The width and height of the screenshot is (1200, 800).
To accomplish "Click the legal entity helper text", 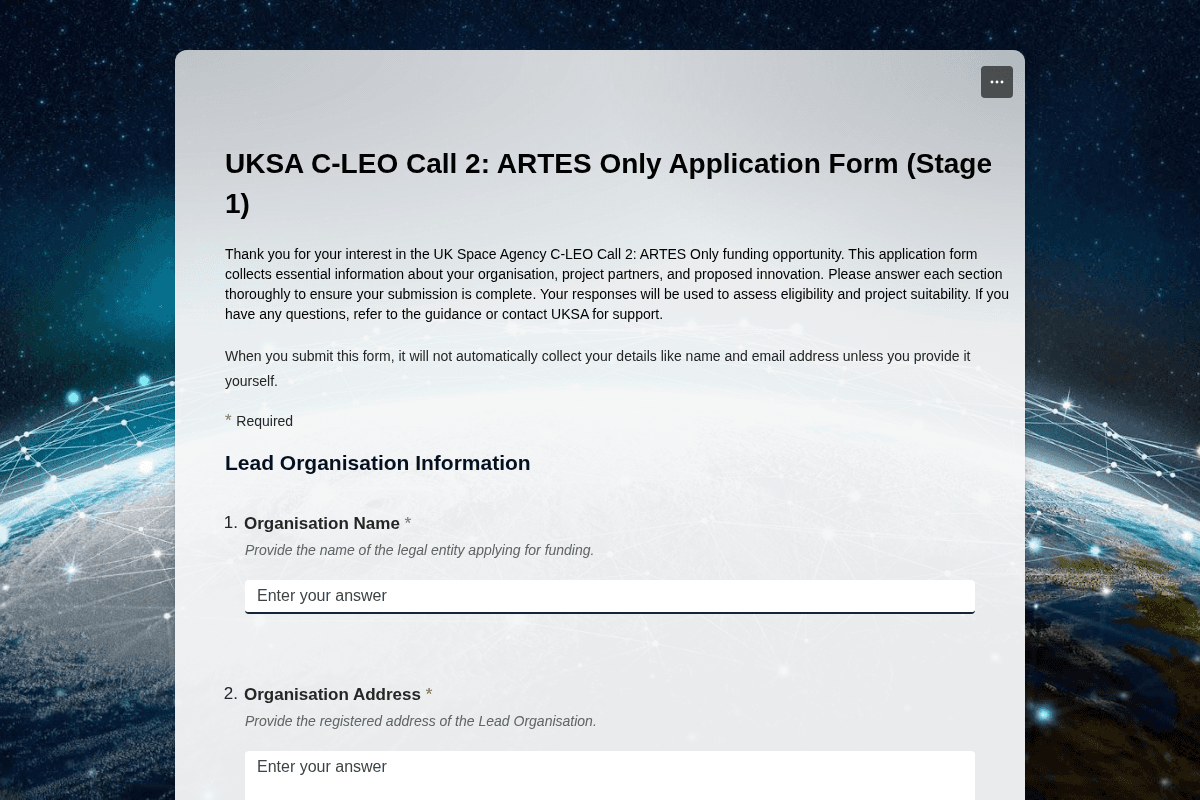I will 419,550.
